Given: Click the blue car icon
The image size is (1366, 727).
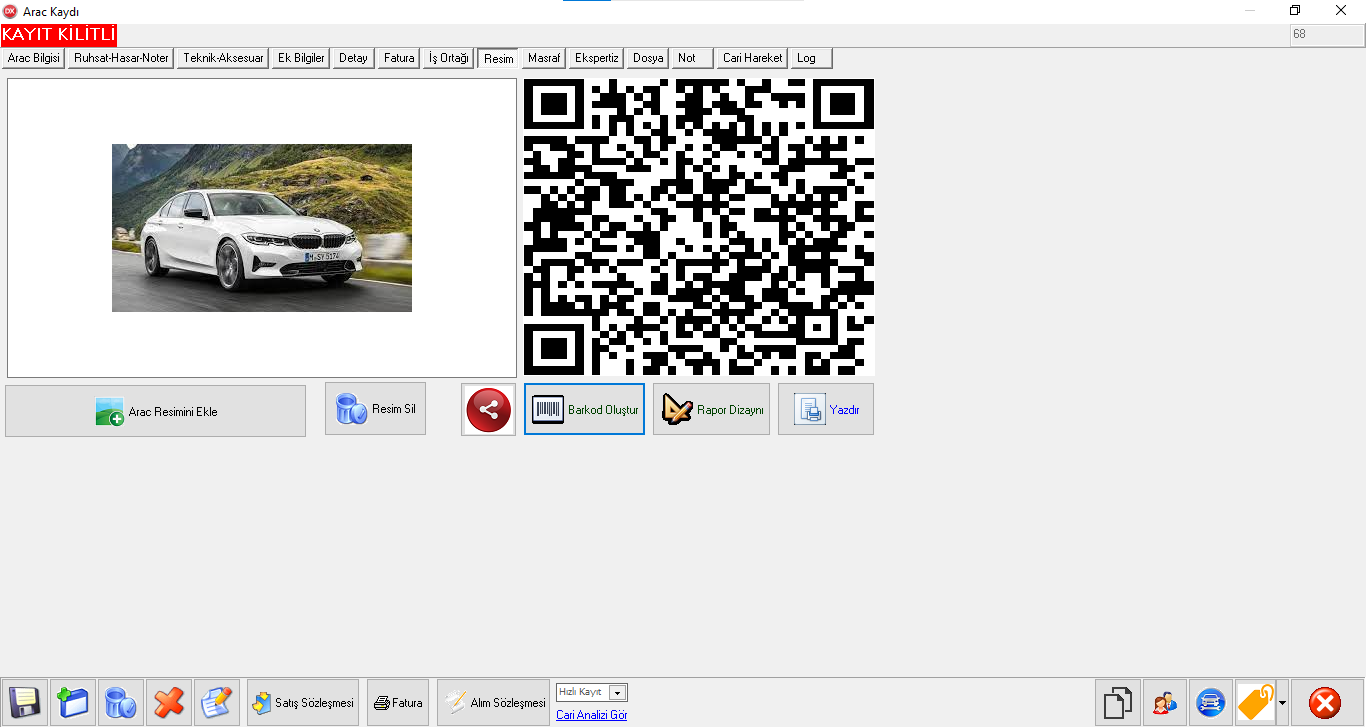Looking at the screenshot, I should click(1211, 702).
